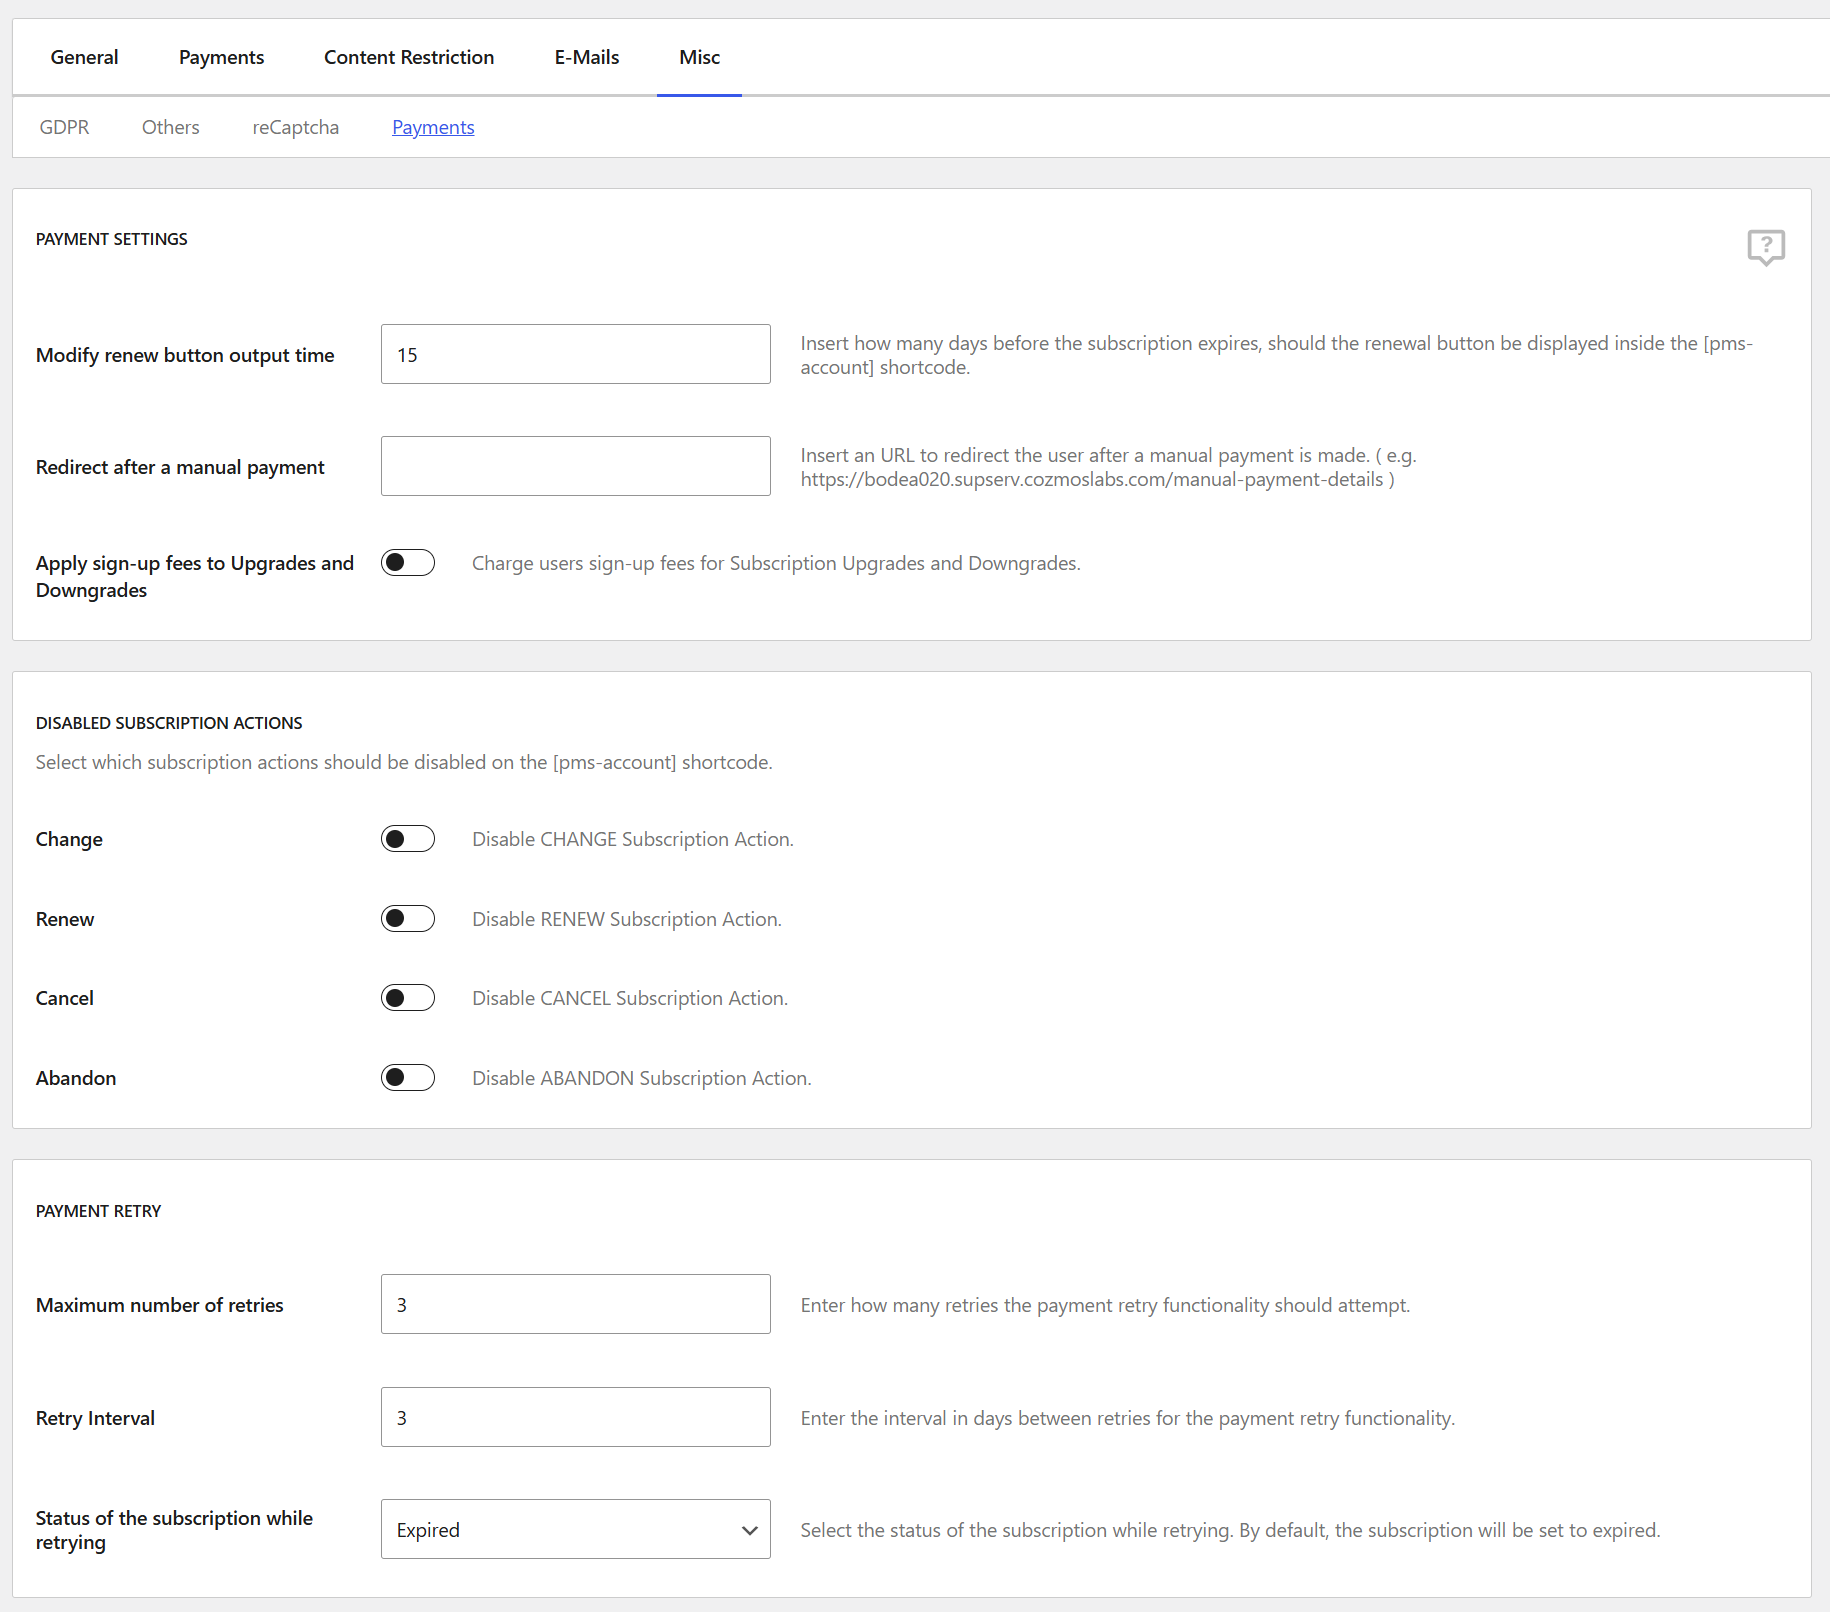Click the 'Redirect after a manual payment' label

(x=180, y=467)
